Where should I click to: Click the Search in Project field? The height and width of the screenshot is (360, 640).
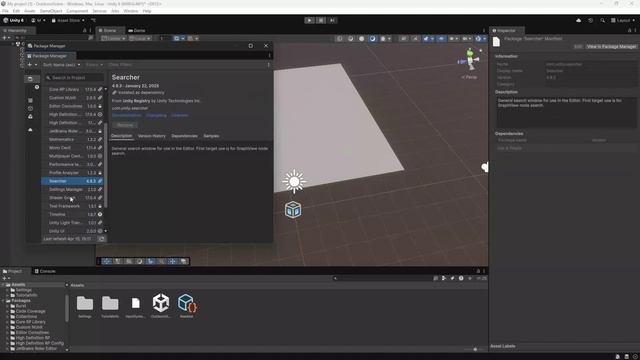[74, 78]
